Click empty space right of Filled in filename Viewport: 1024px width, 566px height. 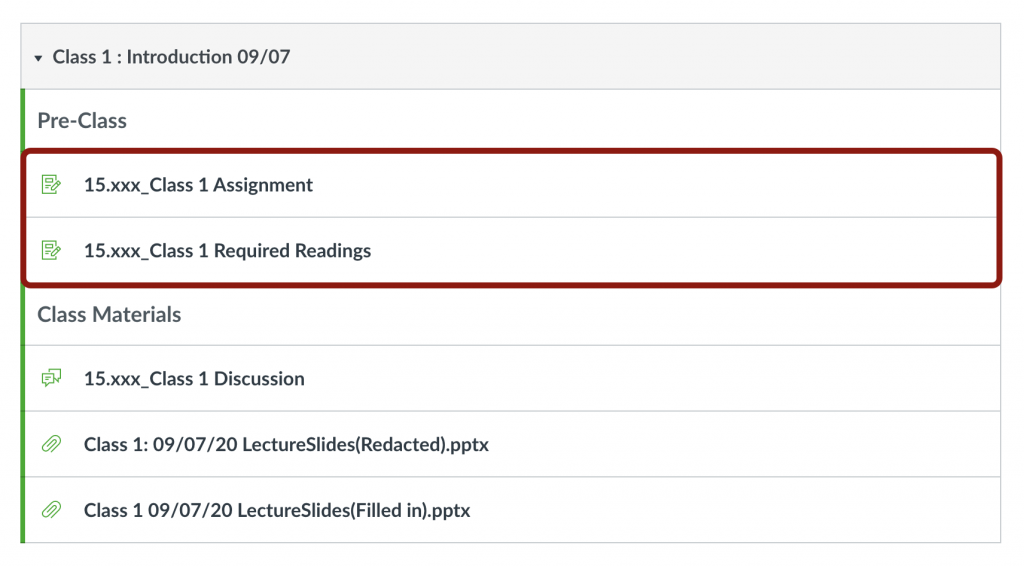[730, 510]
